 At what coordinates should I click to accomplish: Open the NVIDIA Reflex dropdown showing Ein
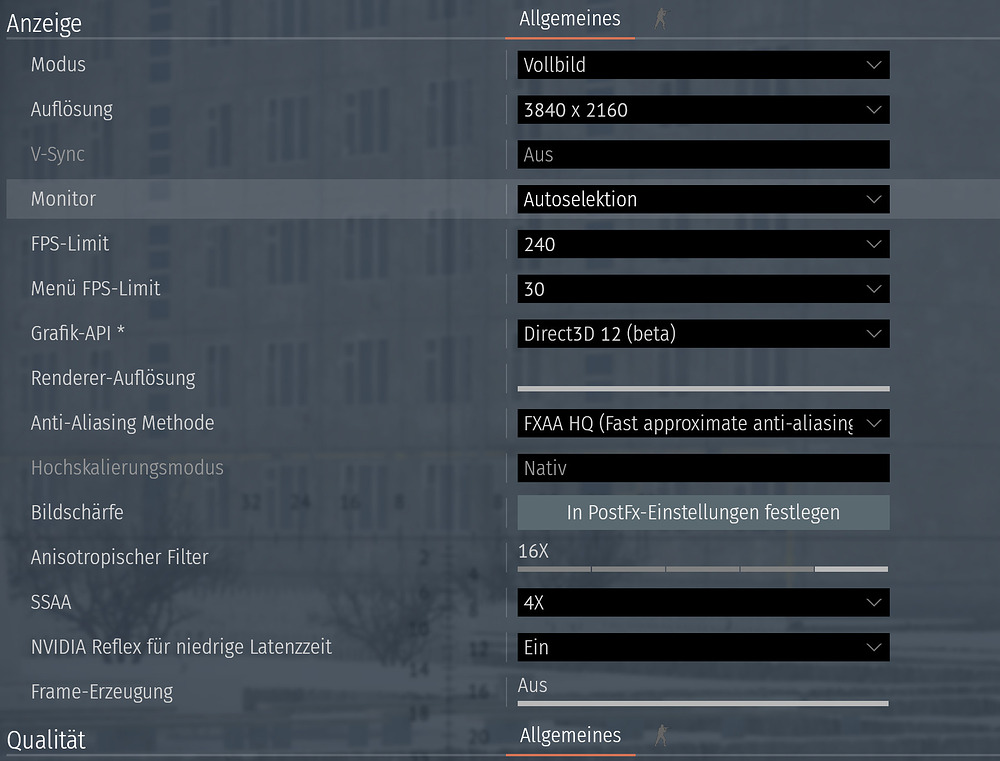[703, 647]
